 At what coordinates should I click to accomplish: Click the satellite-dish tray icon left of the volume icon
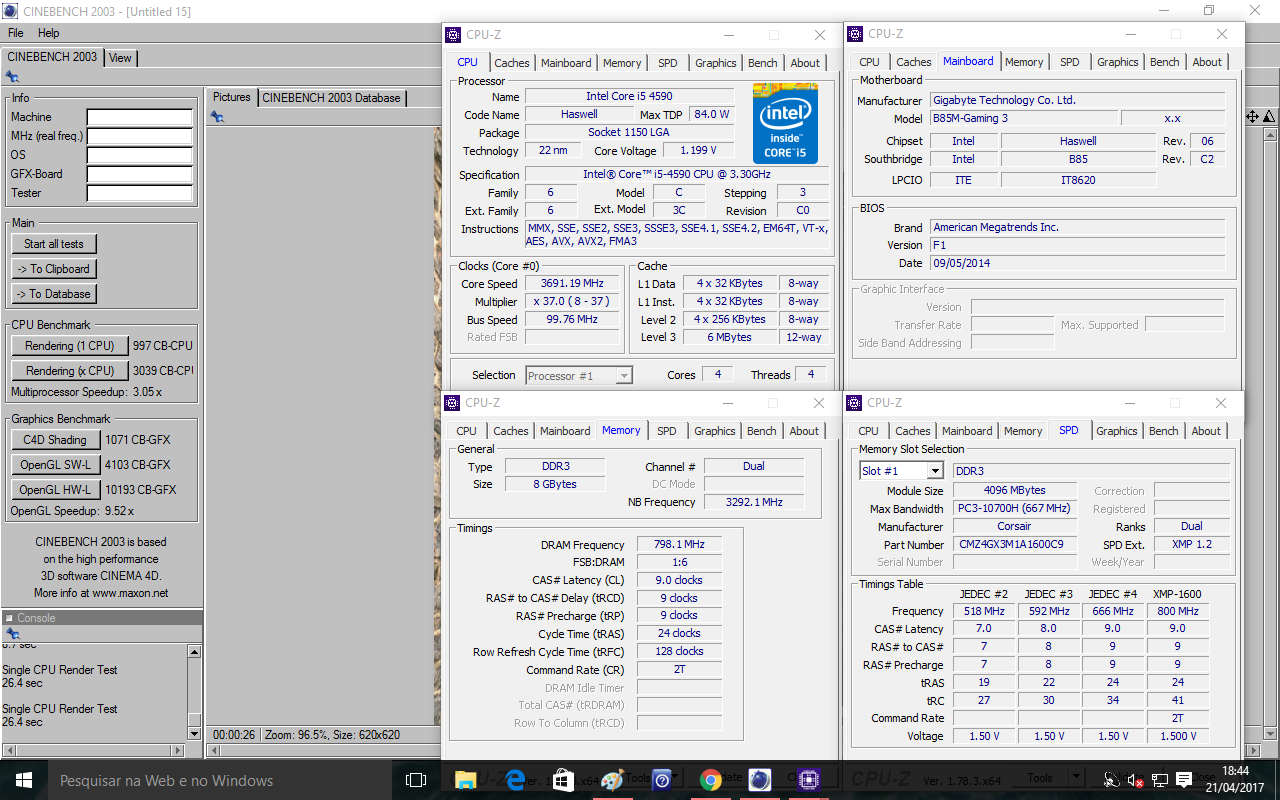(1111, 780)
